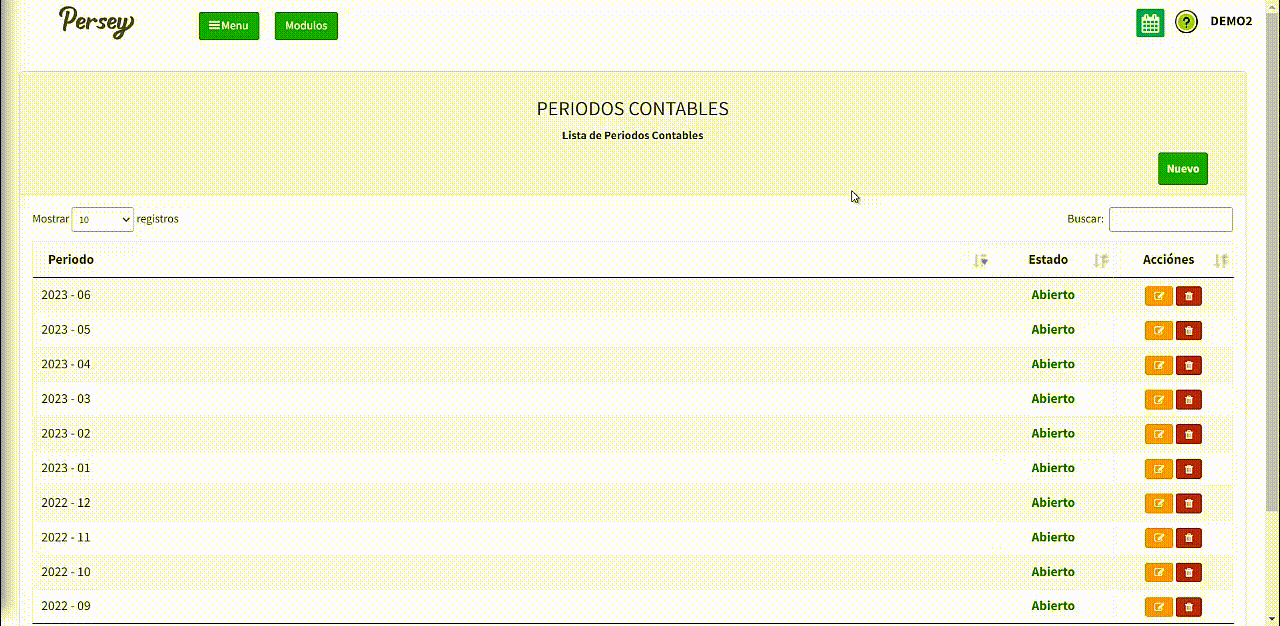1280x626 pixels.
Task: Sort table by Periodo column
Action: coord(70,260)
